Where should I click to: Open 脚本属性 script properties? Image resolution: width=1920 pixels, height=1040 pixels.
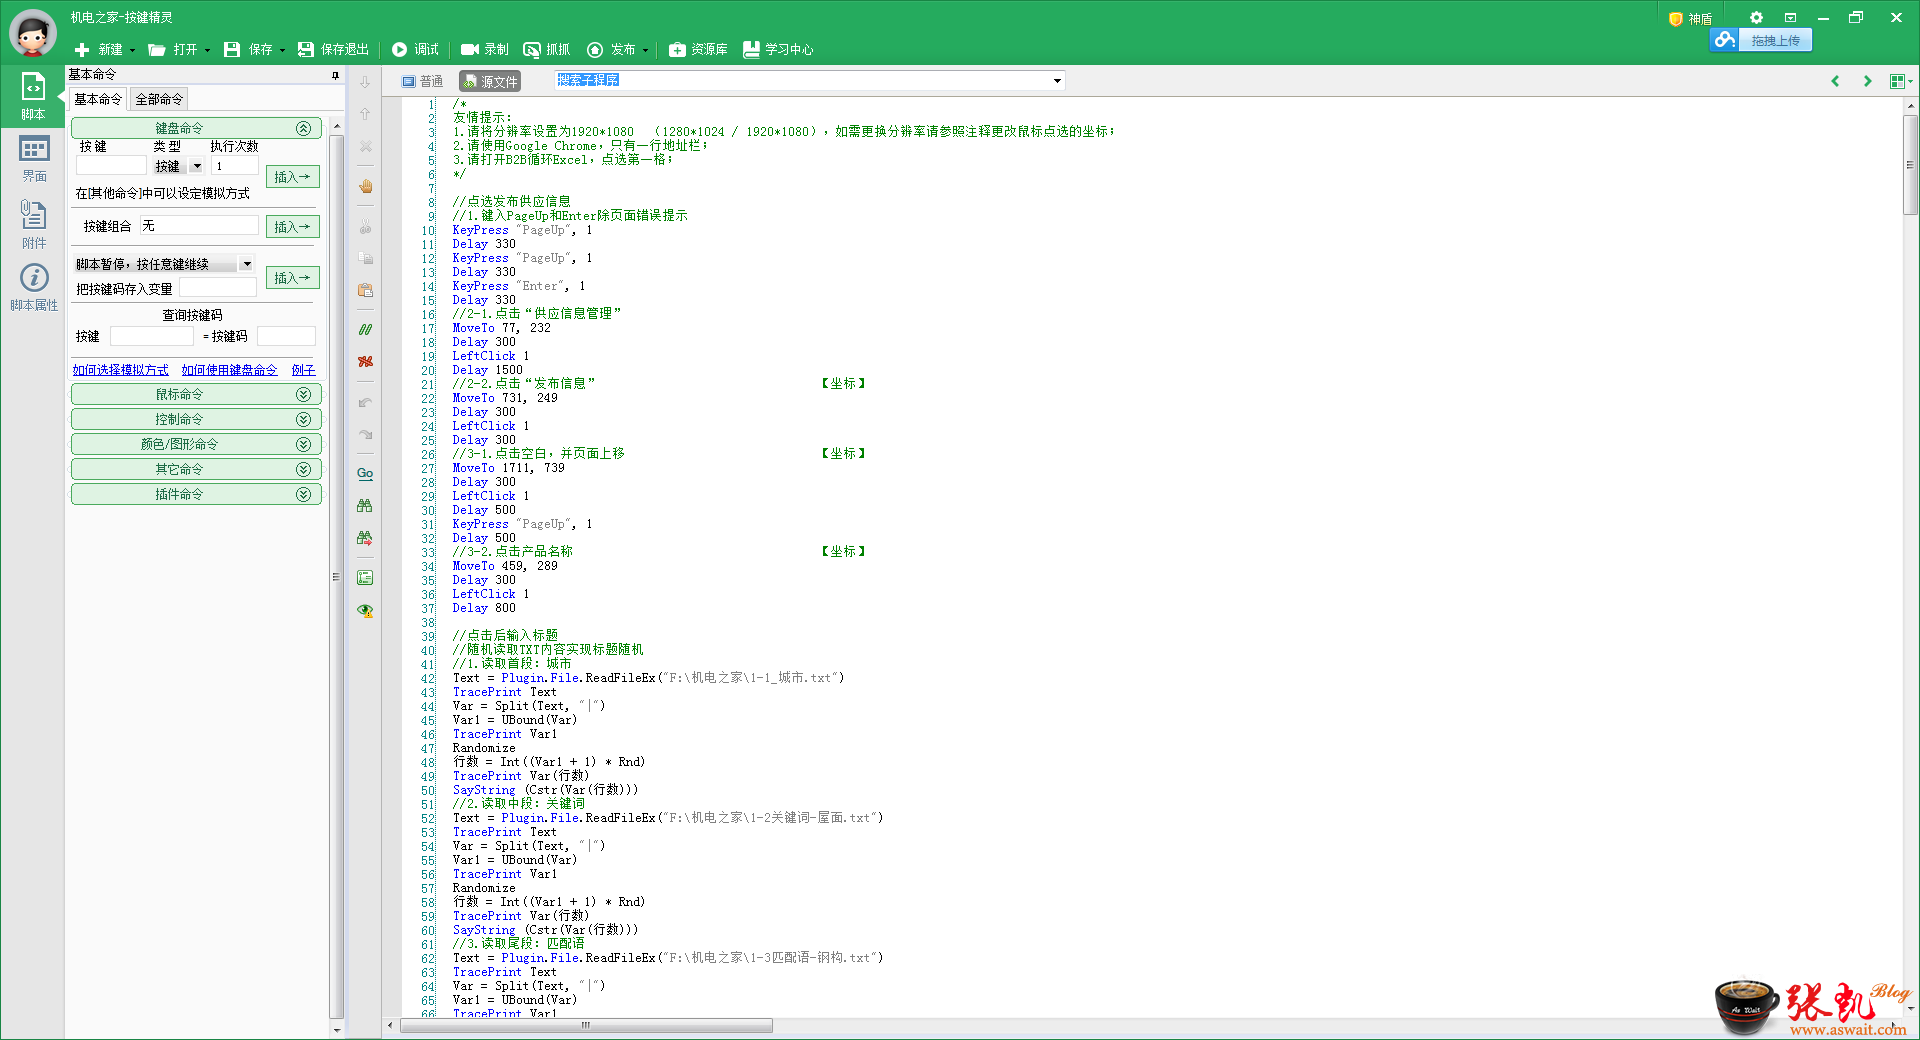(34, 287)
